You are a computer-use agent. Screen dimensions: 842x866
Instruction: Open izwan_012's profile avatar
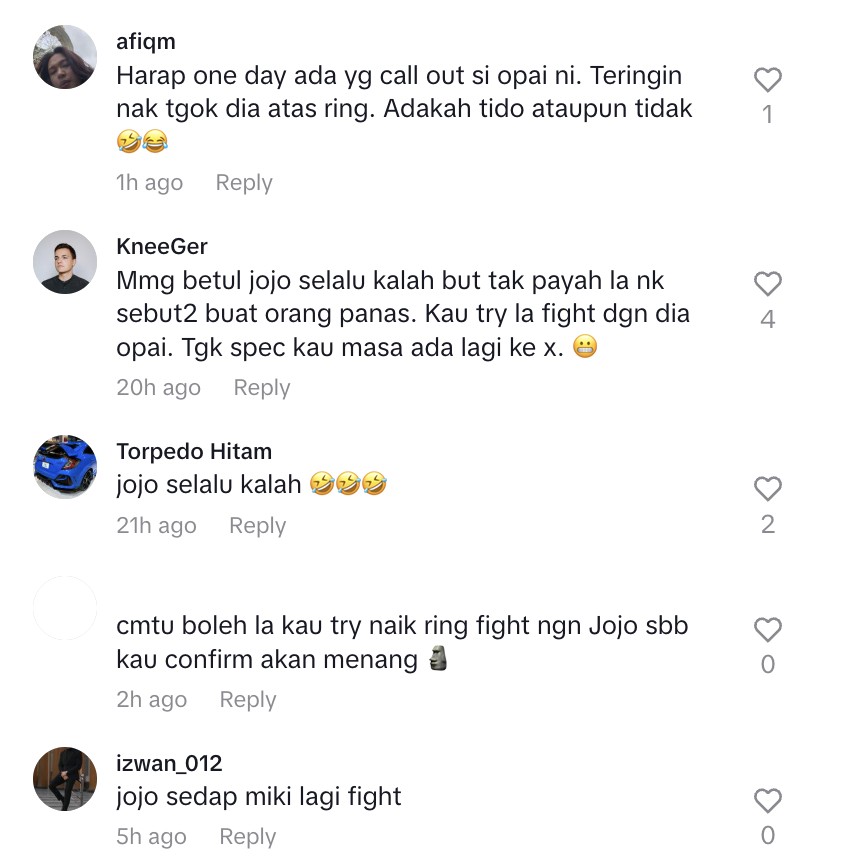(65, 779)
